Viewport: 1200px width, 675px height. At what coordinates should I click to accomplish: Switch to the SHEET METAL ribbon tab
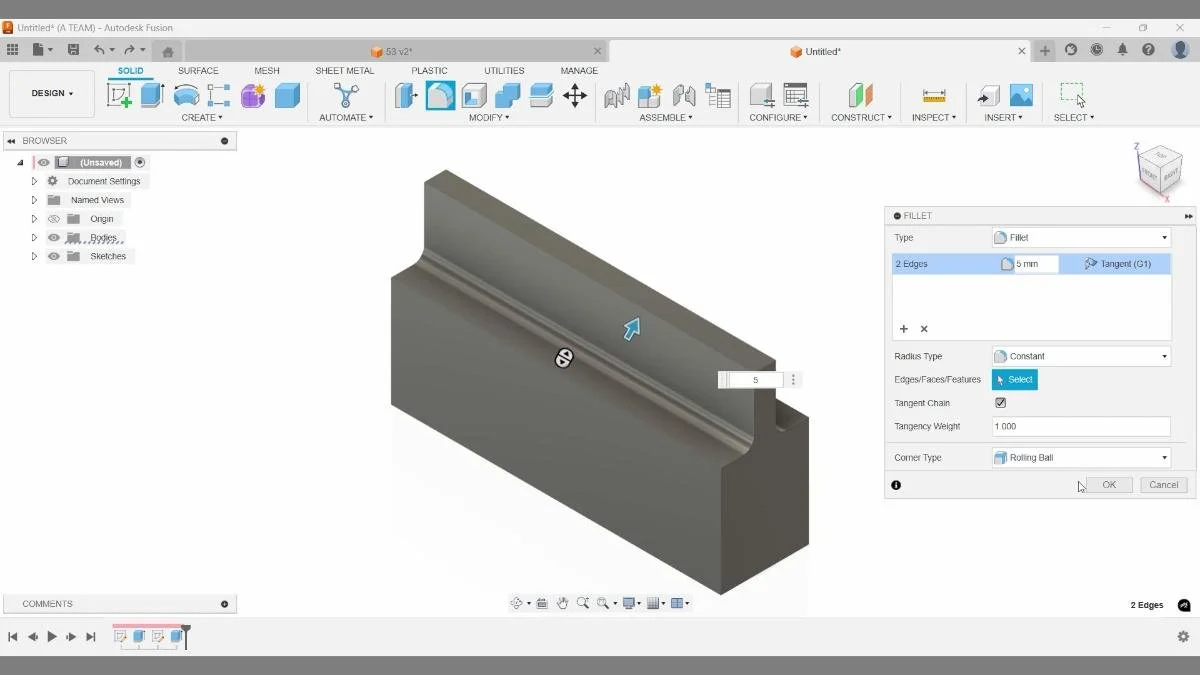point(342,70)
